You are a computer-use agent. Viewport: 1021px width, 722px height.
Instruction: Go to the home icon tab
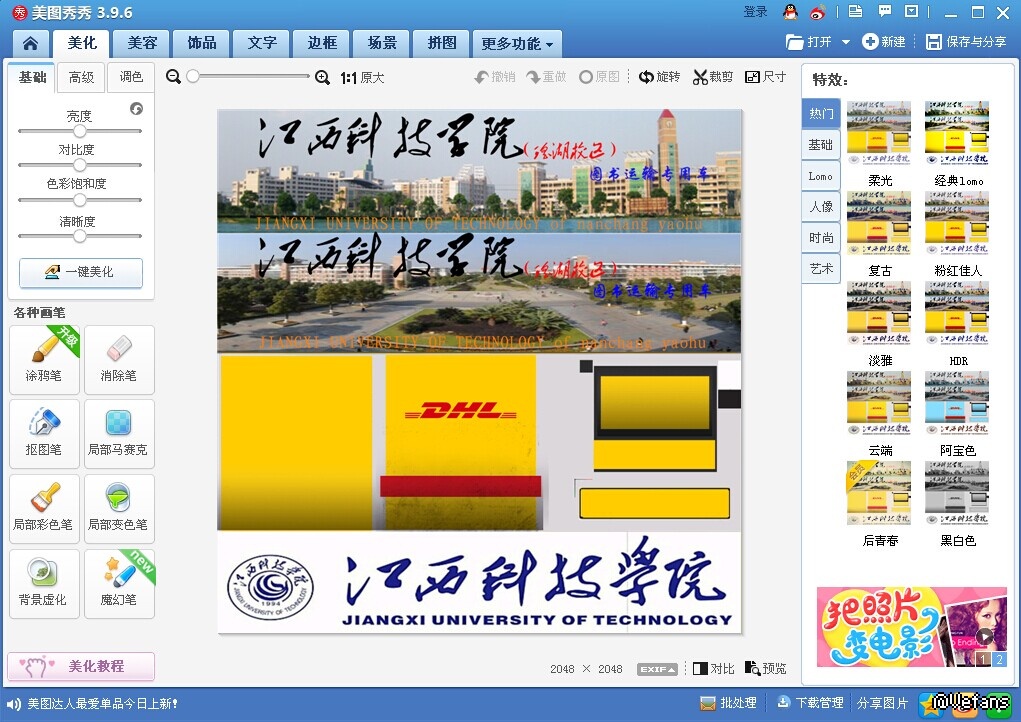(x=30, y=44)
